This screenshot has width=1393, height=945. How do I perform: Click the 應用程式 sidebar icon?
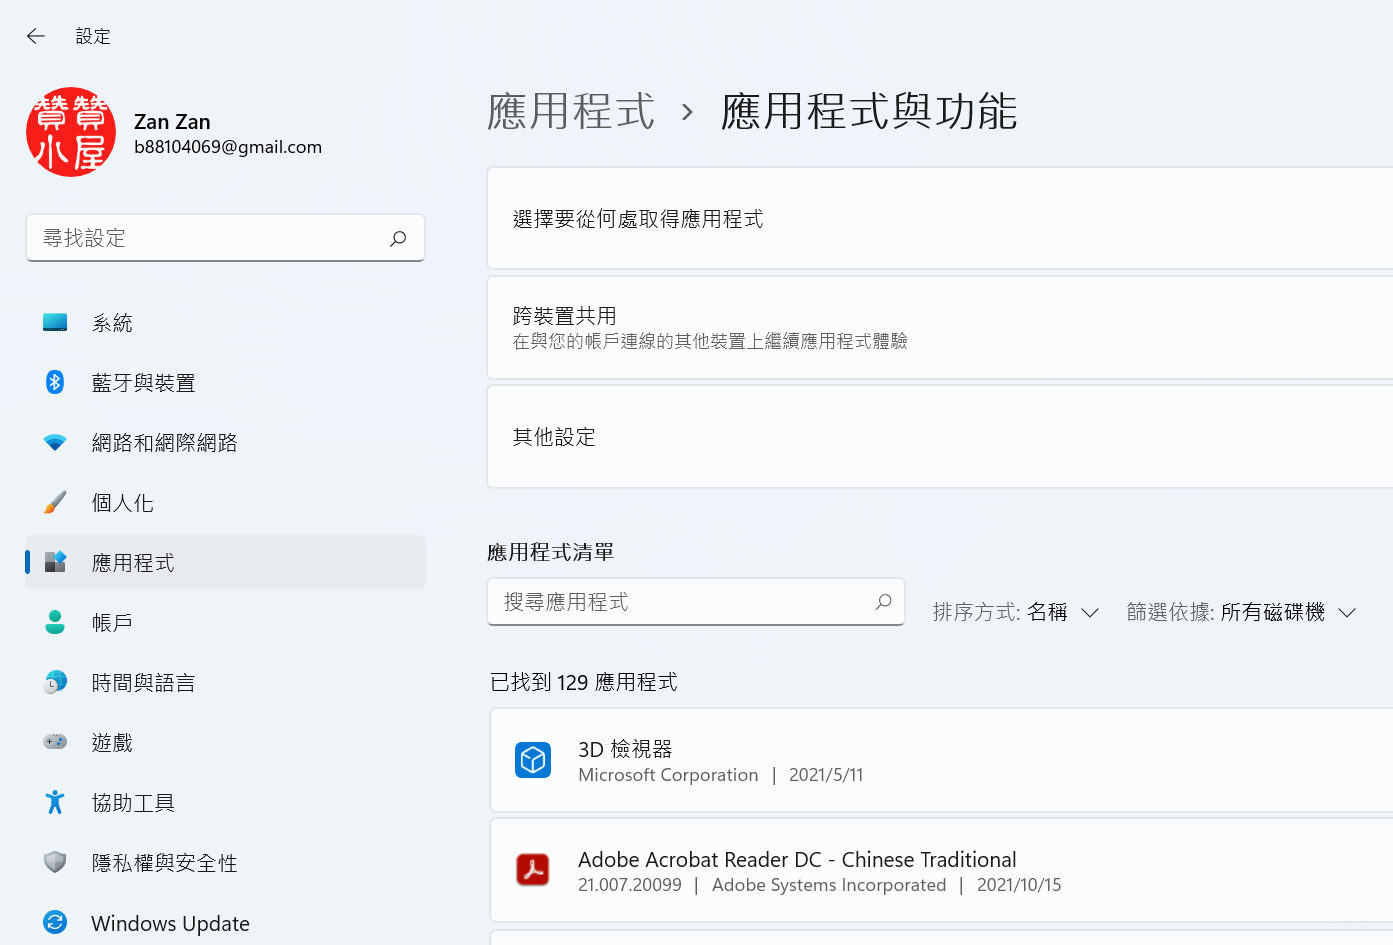55,563
